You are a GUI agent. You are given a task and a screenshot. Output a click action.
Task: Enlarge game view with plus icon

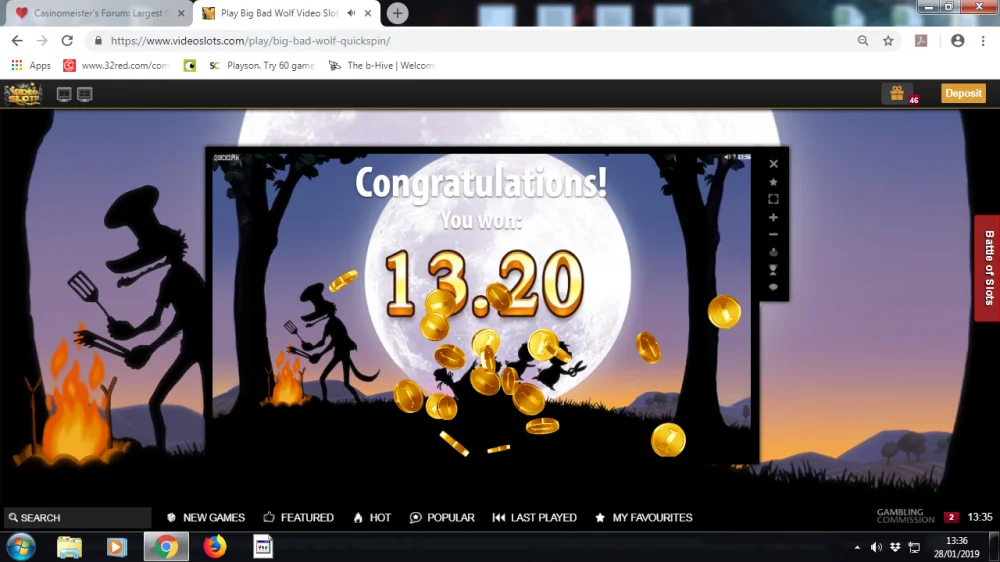pos(773,218)
